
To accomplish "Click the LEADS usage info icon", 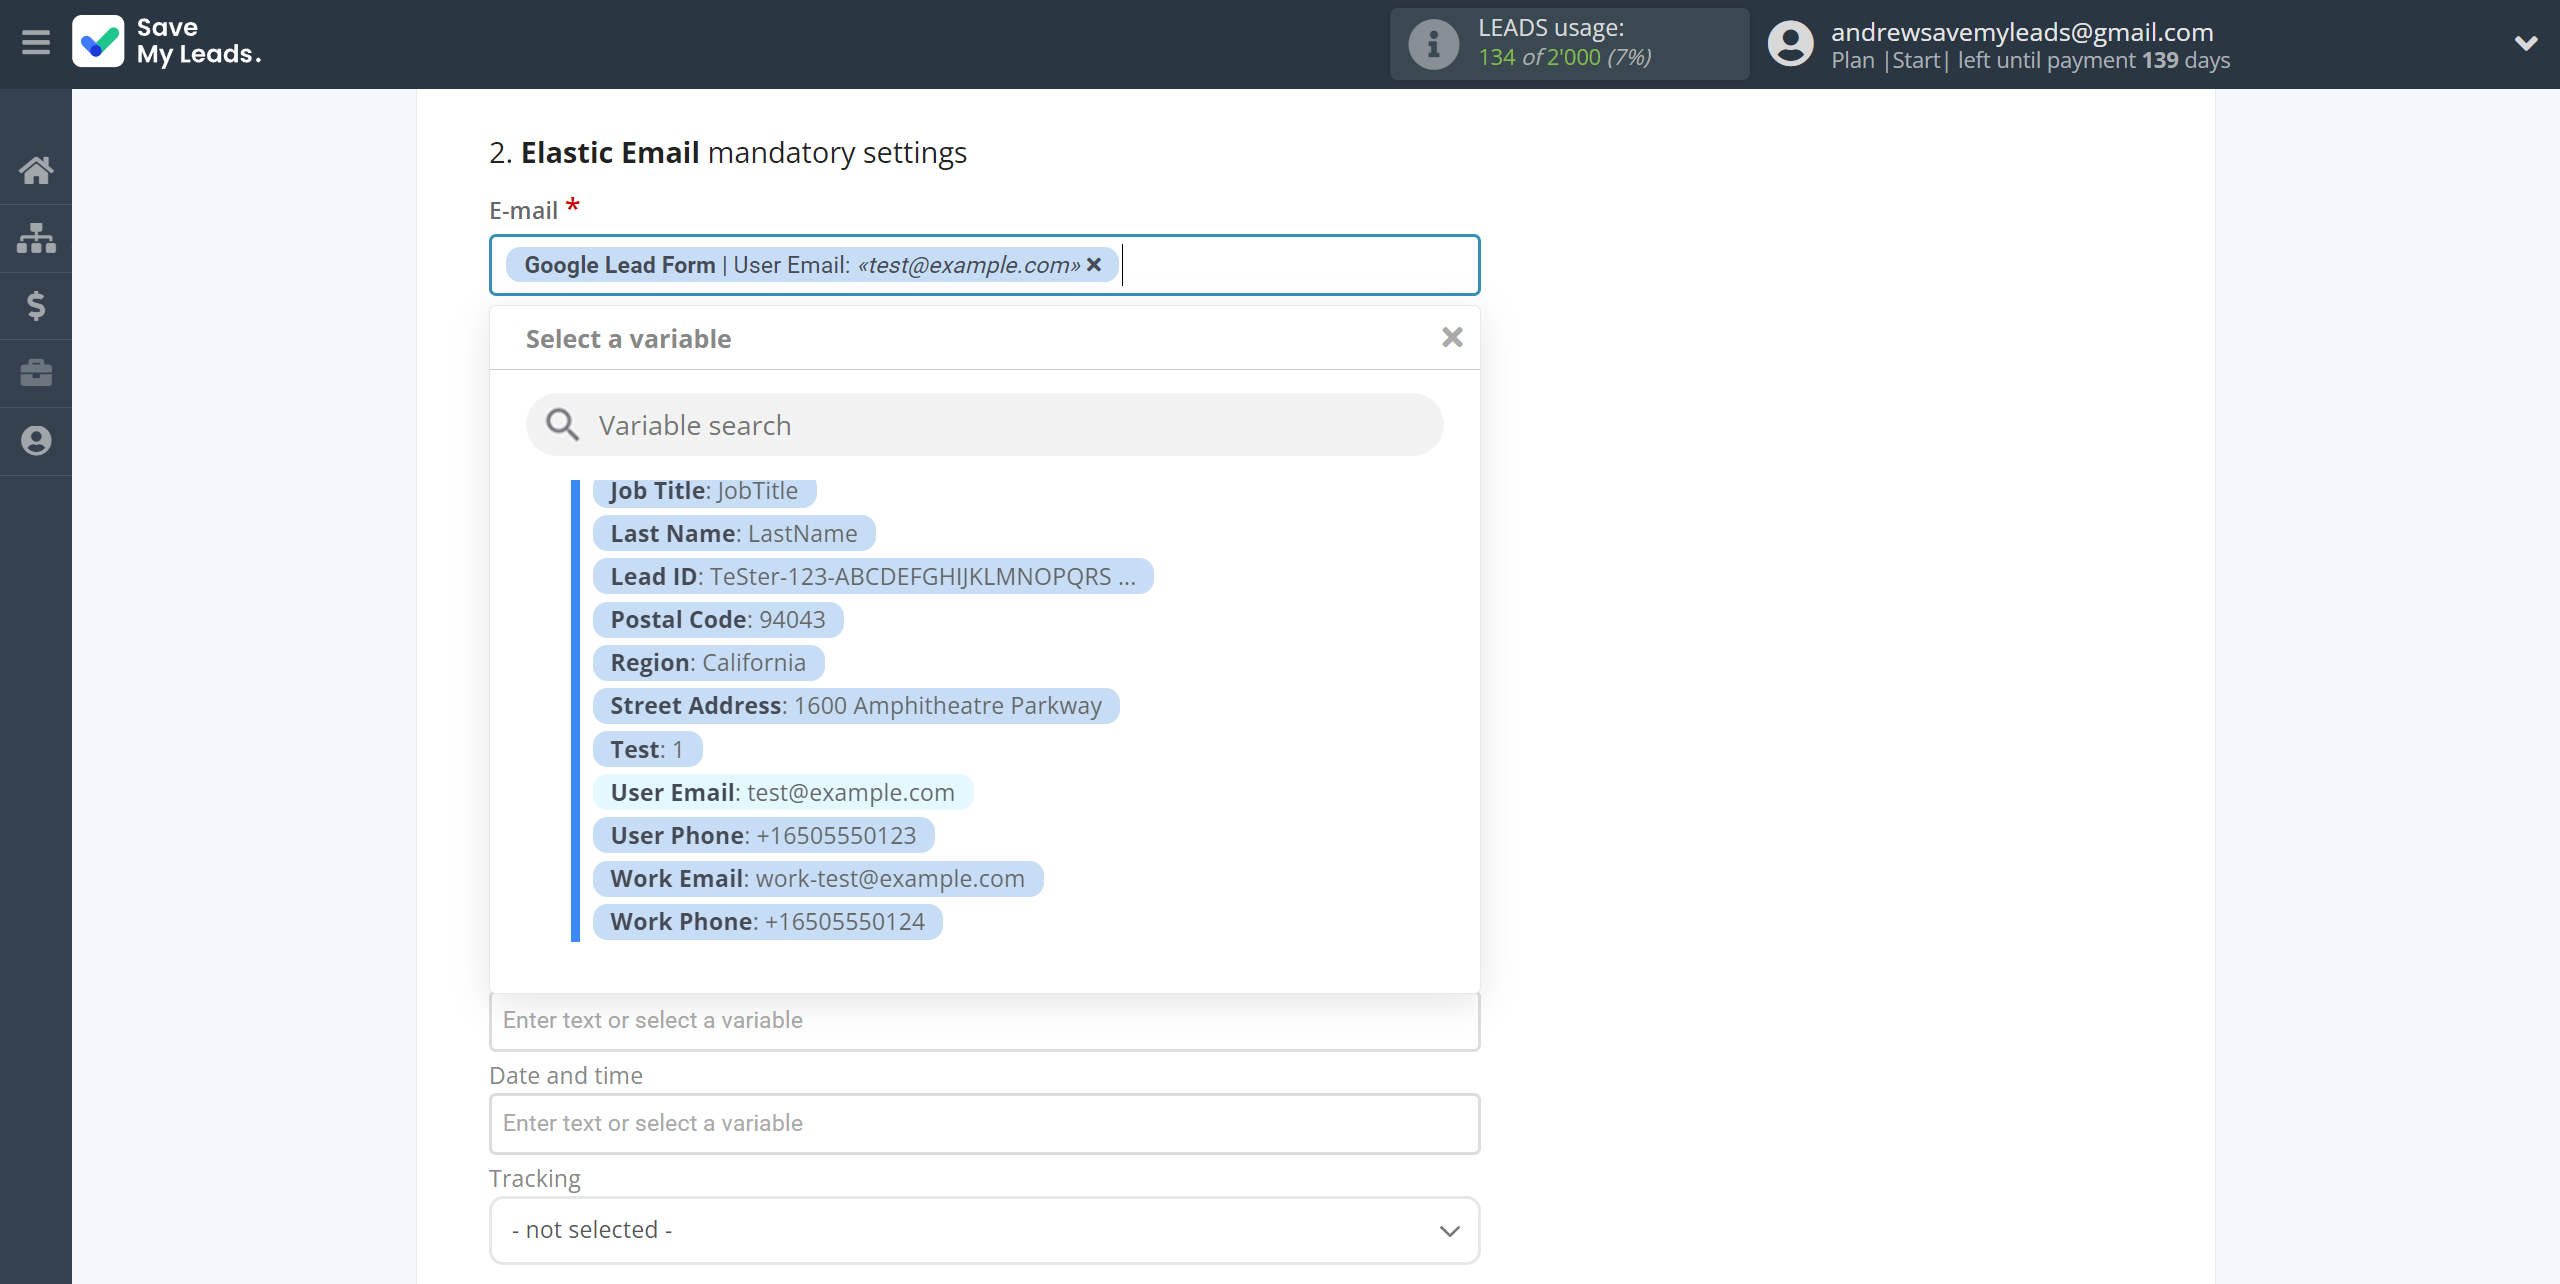I will (1433, 44).
